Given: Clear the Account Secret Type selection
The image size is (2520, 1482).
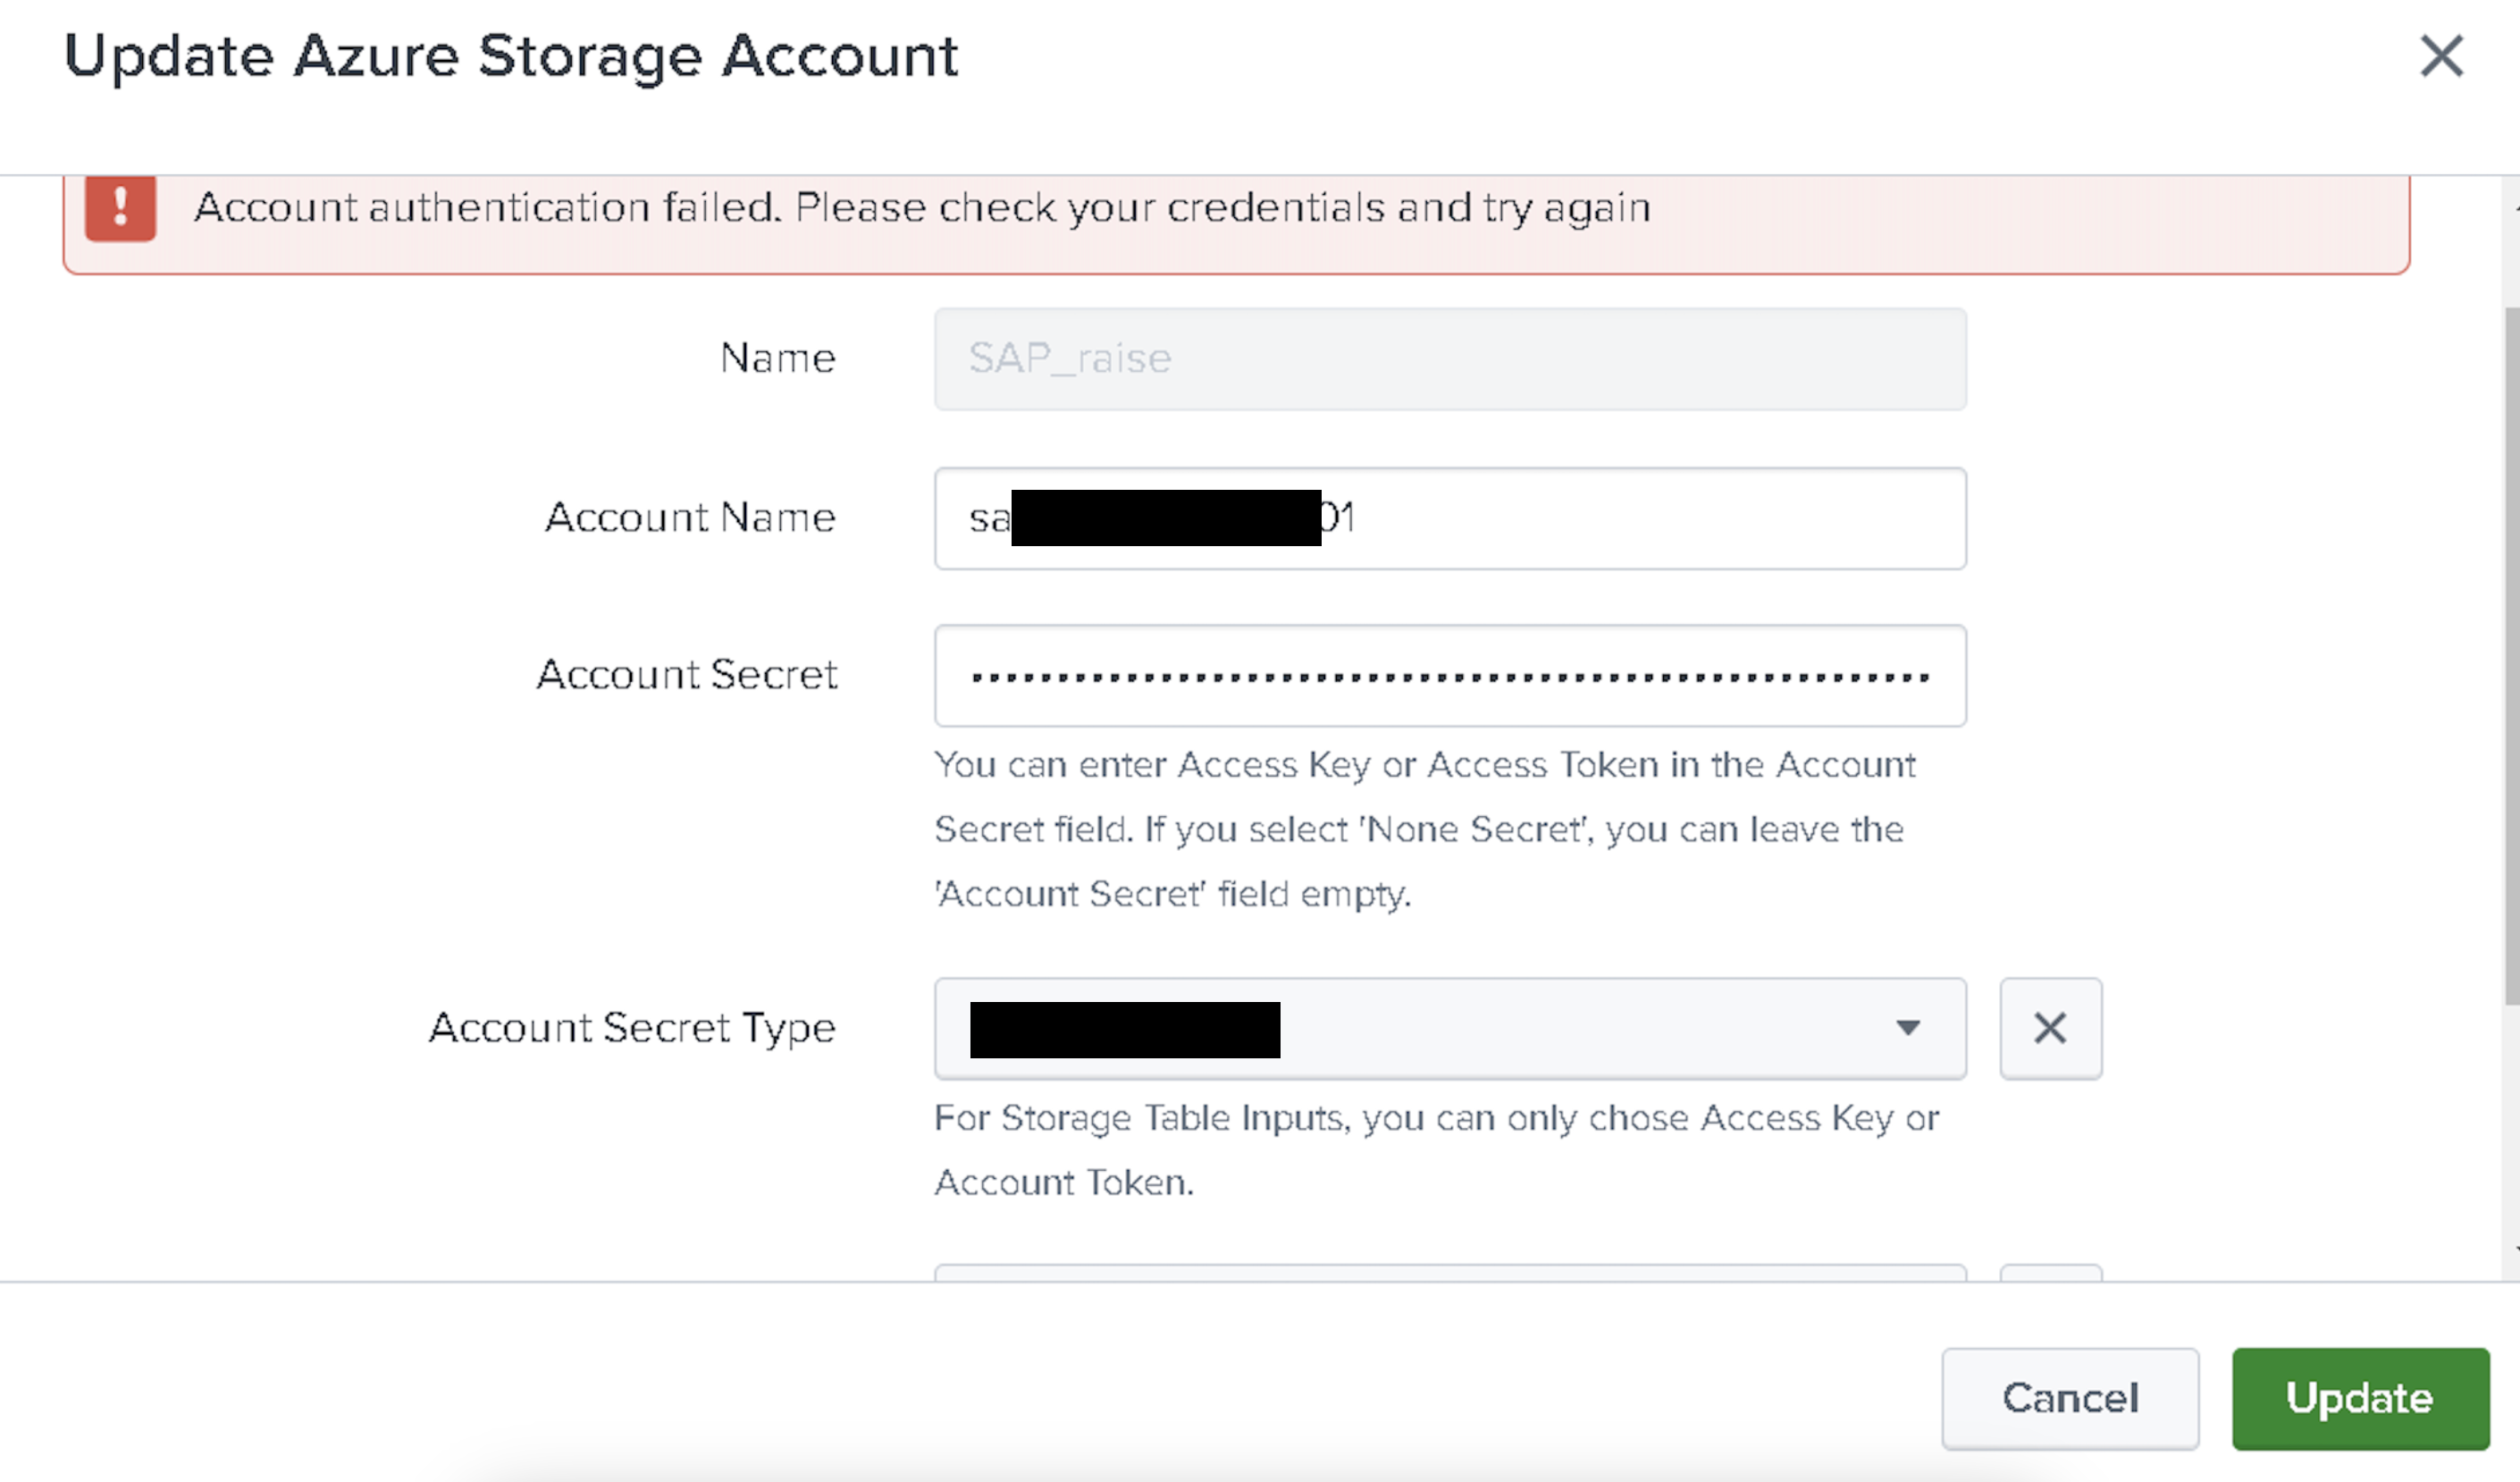Looking at the screenshot, I should click(x=2050, y=1028).
